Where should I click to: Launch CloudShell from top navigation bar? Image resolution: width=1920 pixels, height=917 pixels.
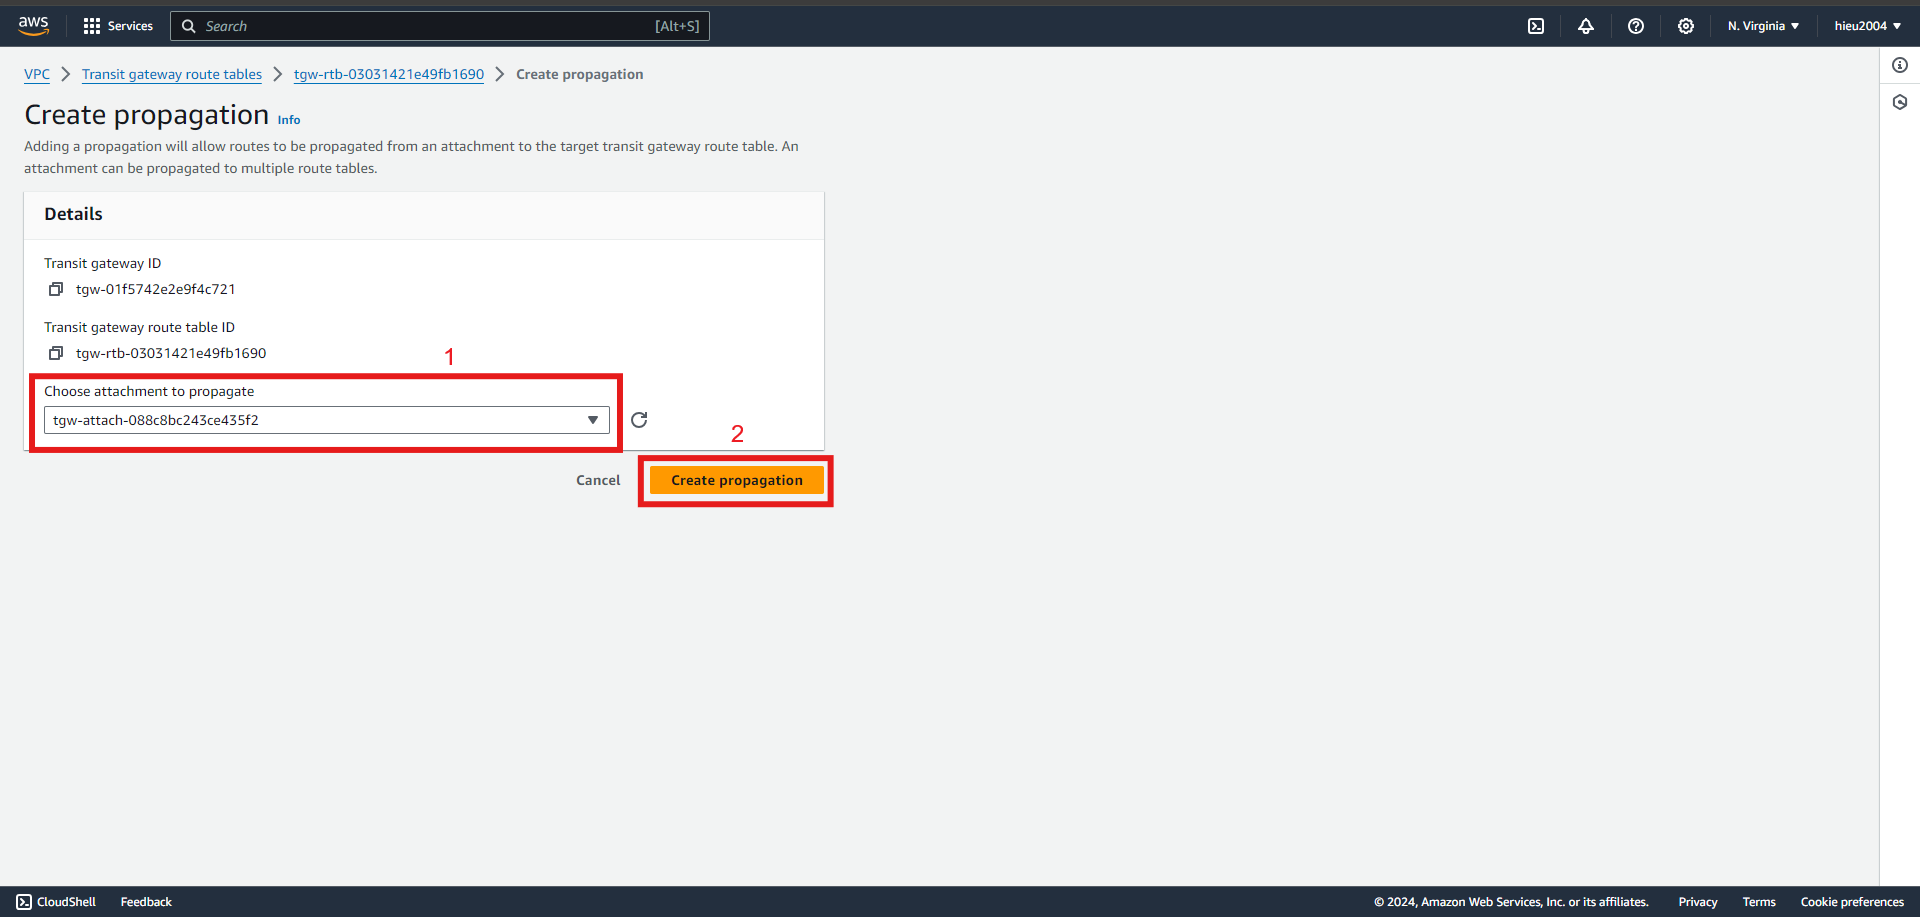[1536, 26]
